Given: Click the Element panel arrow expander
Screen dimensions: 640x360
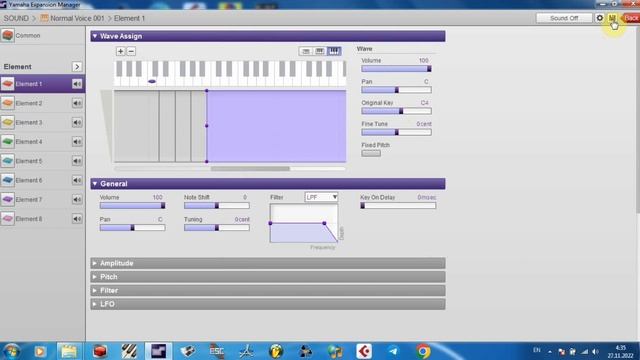Looking at the screenshot, I should click(77, 67).
